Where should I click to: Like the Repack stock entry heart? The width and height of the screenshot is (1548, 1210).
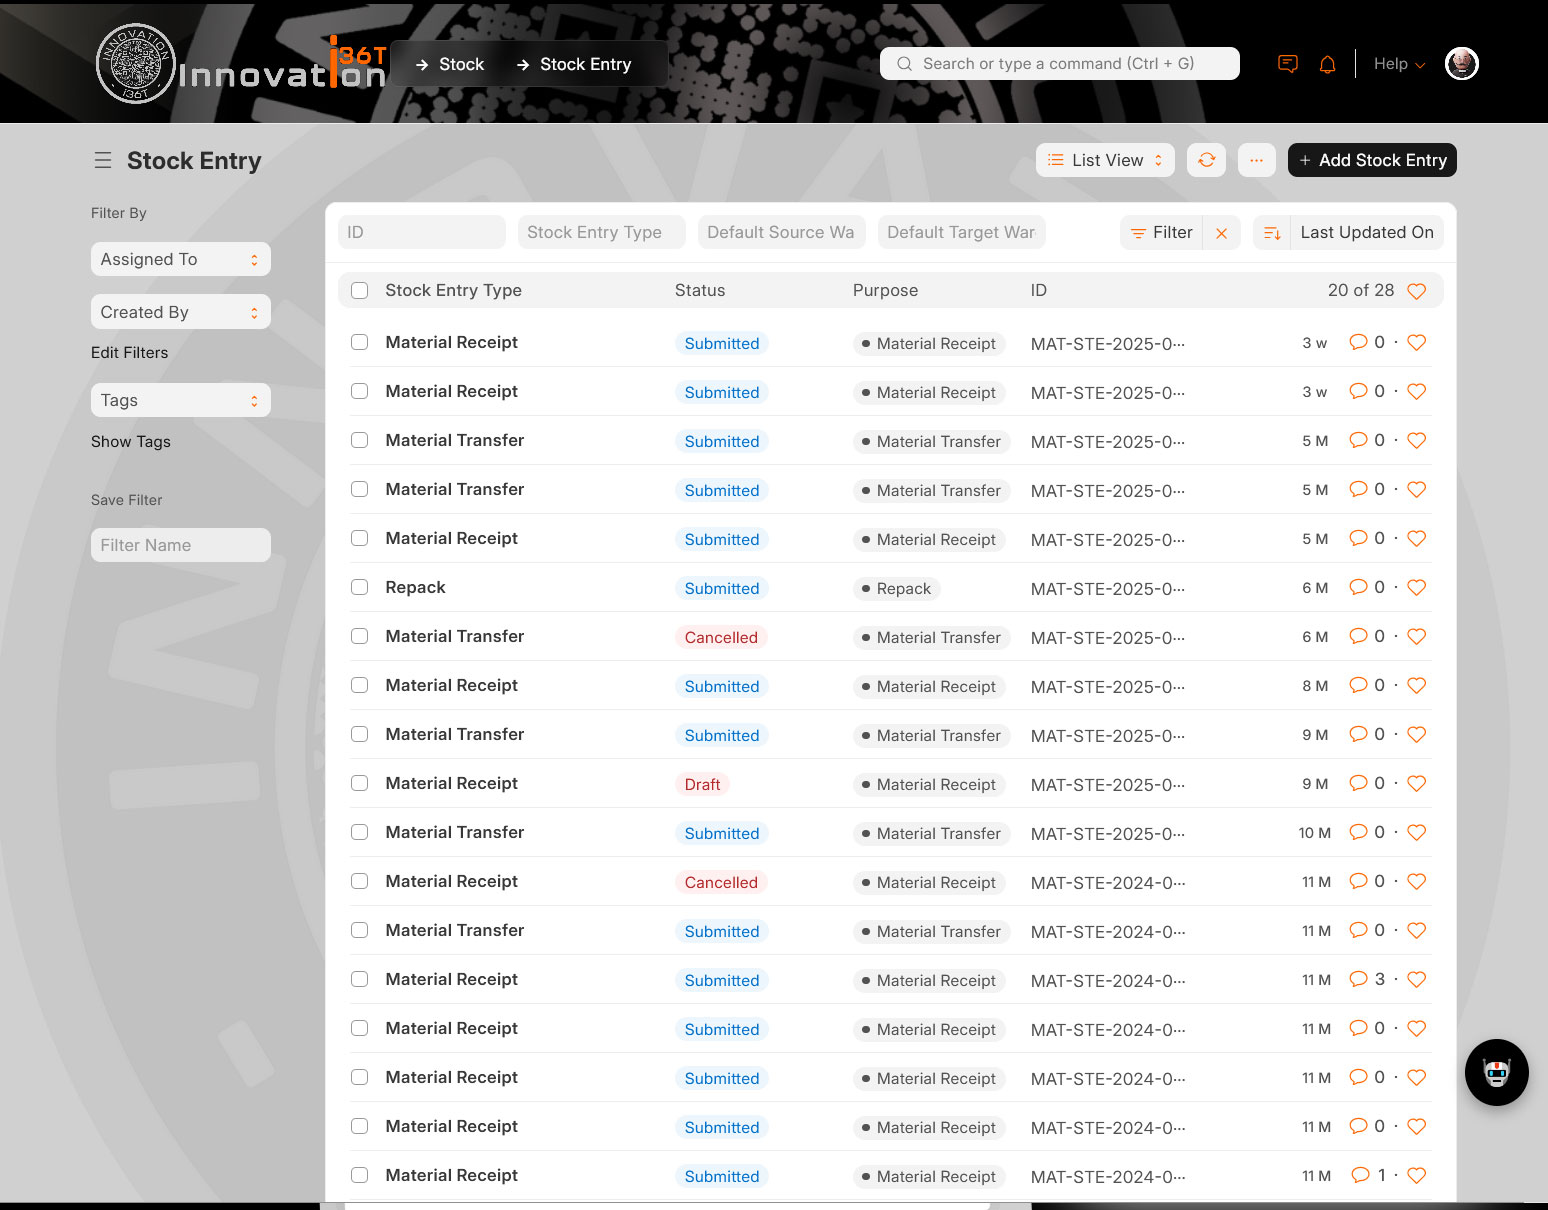[x=1416, y=587]
